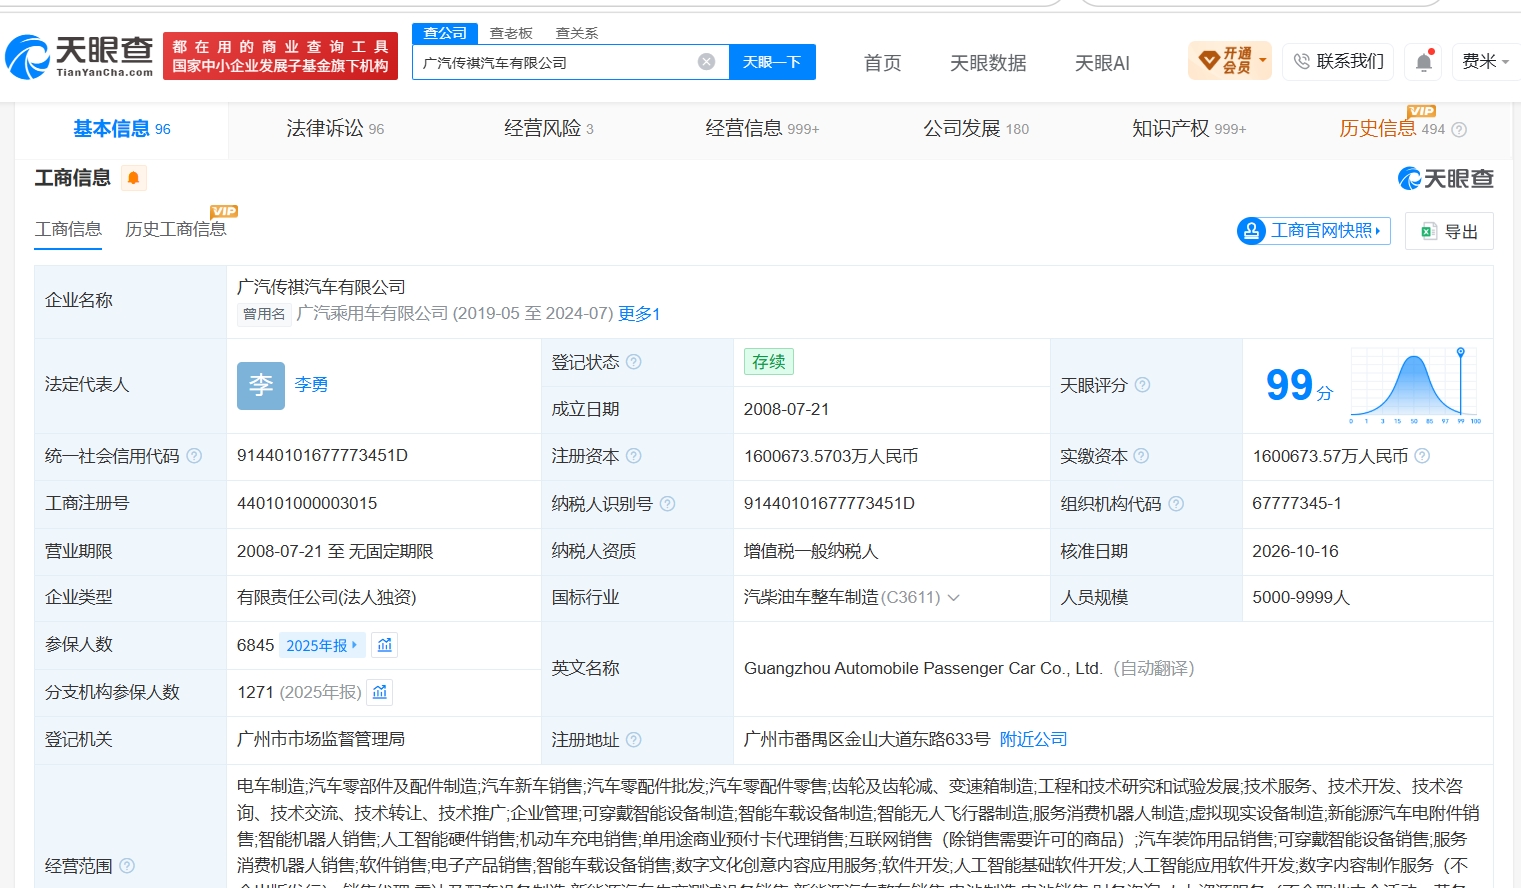1521x888 pixels.
Task: Open the 费米 user account dropdown
Action: [1485, 62]
